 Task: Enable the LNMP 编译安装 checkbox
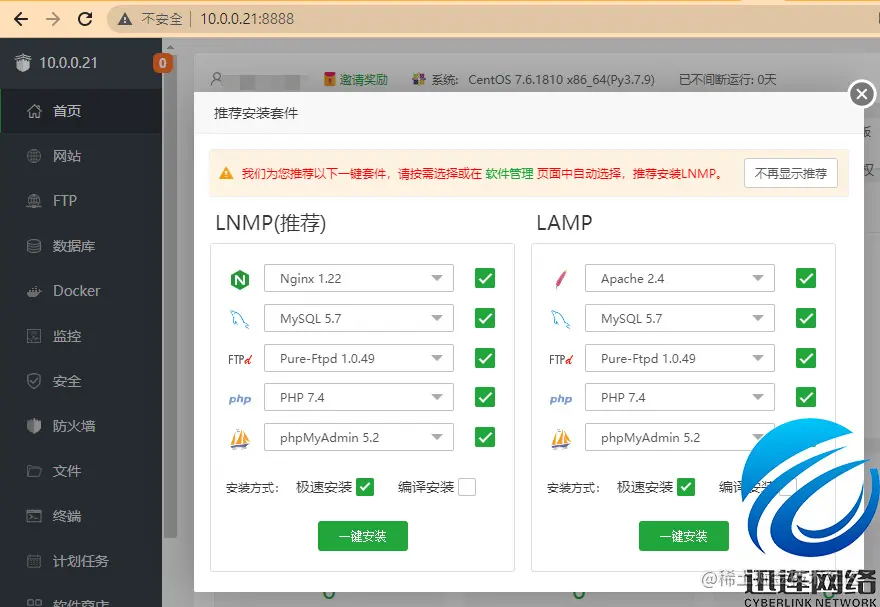coord(467,487)
